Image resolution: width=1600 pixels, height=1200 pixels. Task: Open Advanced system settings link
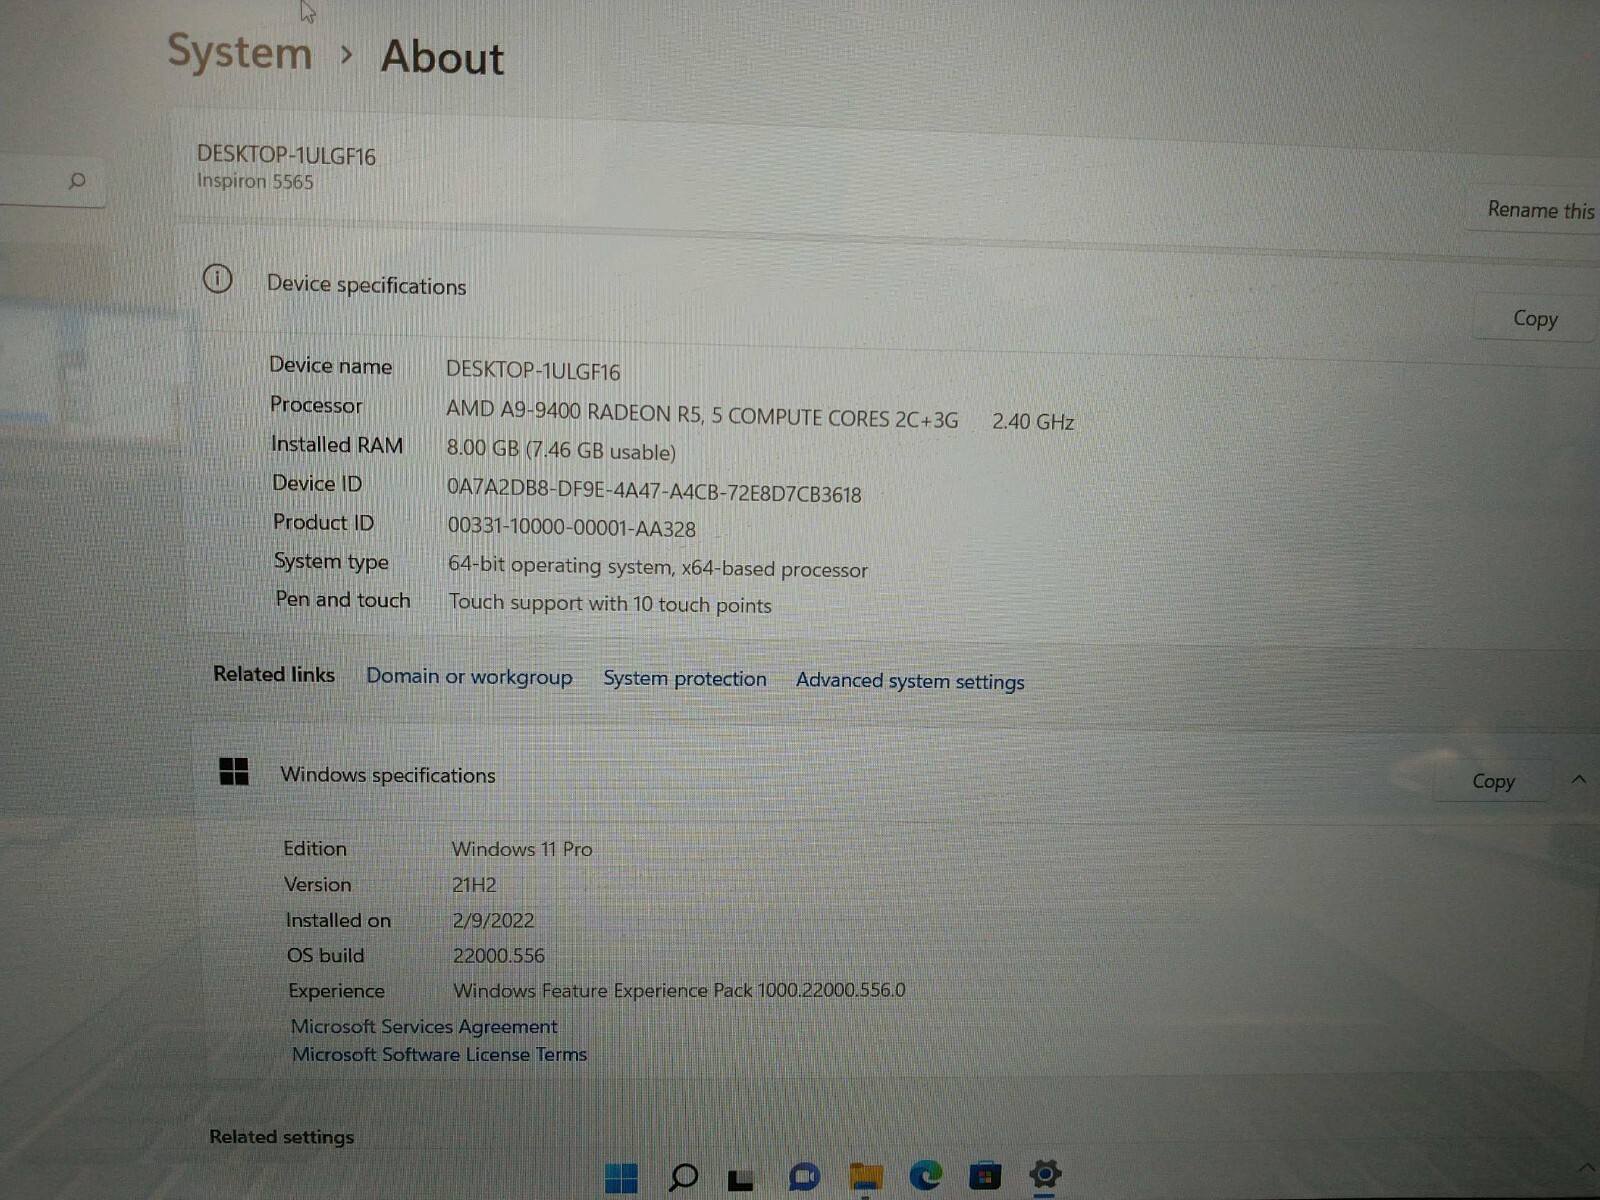pyautogui.click(x=910, y=681)
